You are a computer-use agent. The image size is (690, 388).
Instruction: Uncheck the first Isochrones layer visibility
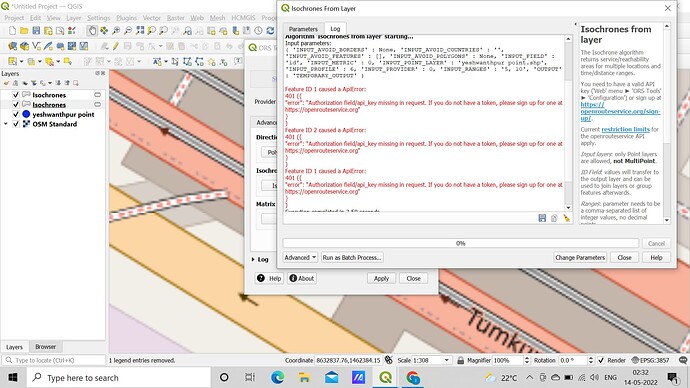16,95
